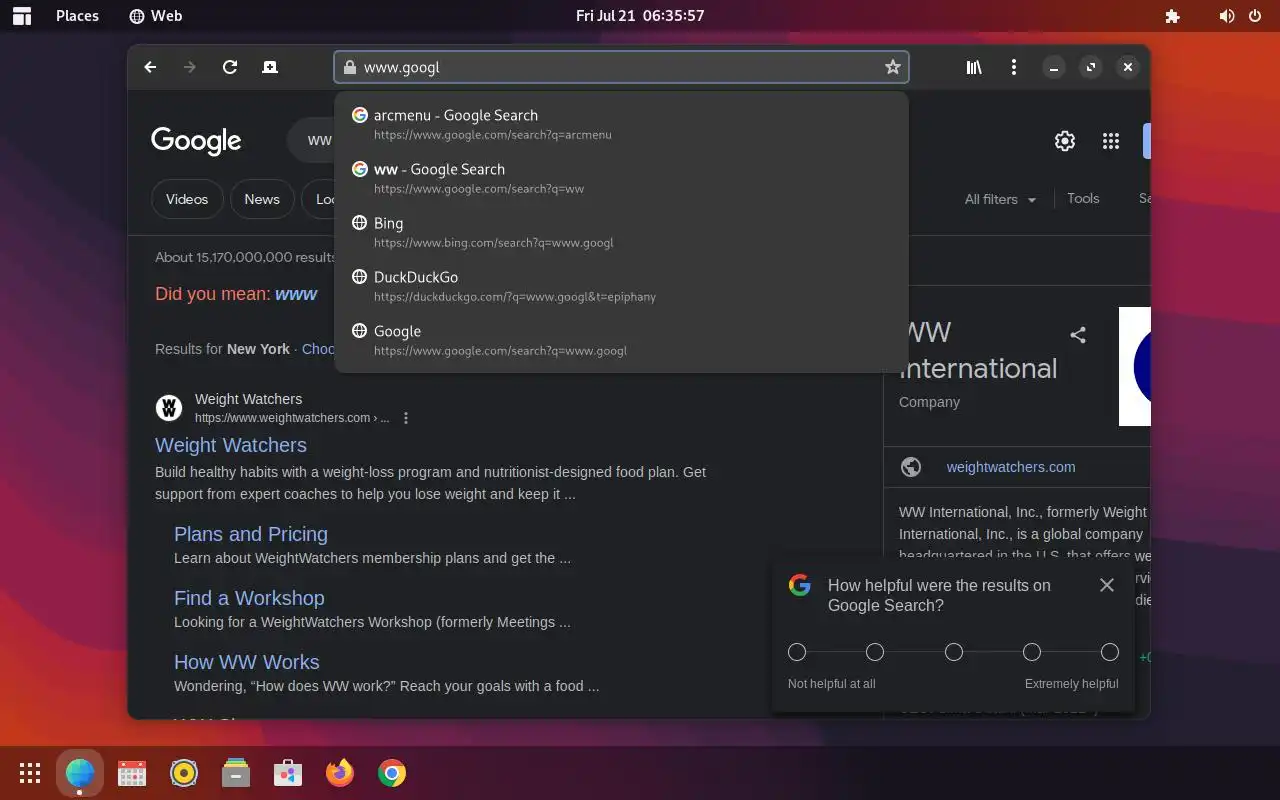Open the power menu in top bar
This screenshot has height=800, width=1280.
pos(1256,16)
